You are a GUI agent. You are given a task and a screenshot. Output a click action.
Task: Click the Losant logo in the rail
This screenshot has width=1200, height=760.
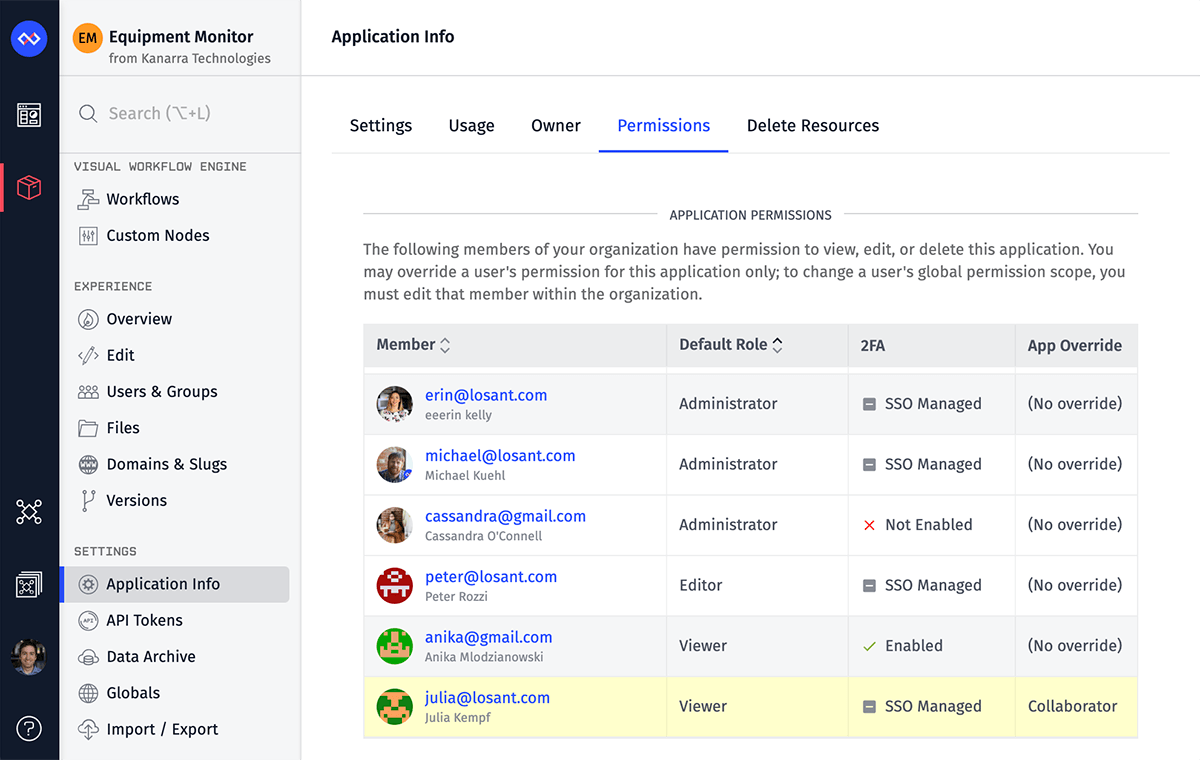29,39
